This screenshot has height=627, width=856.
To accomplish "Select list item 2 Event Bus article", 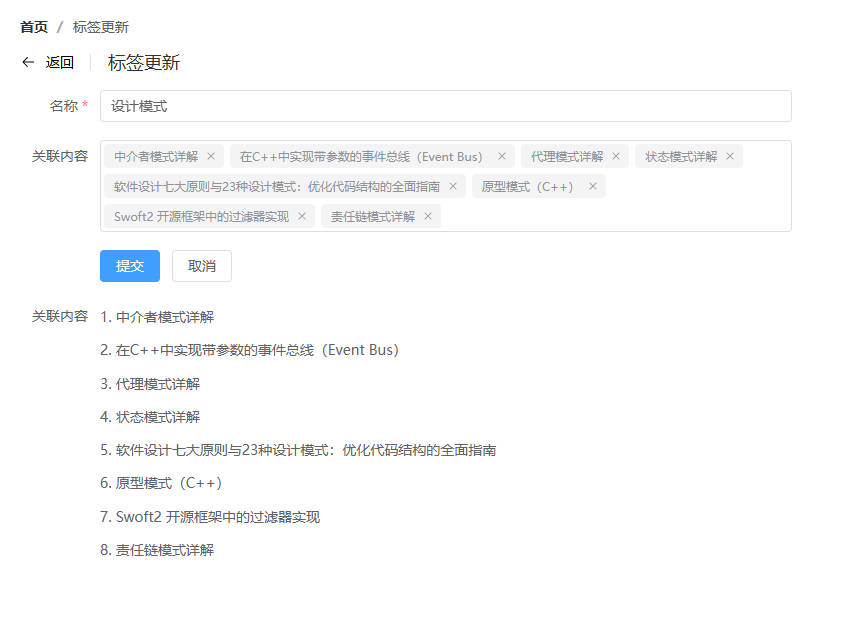I will pyautogui.click(x=249, y=350).
